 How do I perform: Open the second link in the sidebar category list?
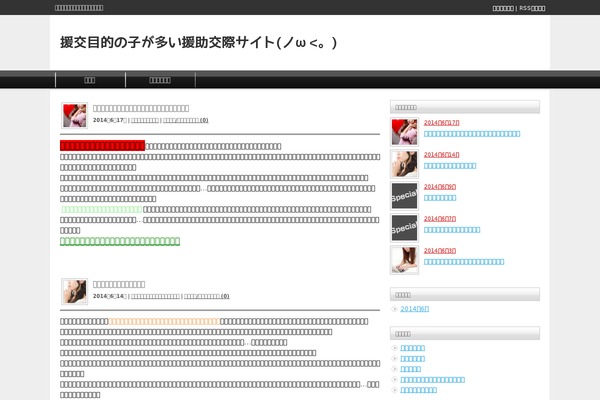coord(412,359)
